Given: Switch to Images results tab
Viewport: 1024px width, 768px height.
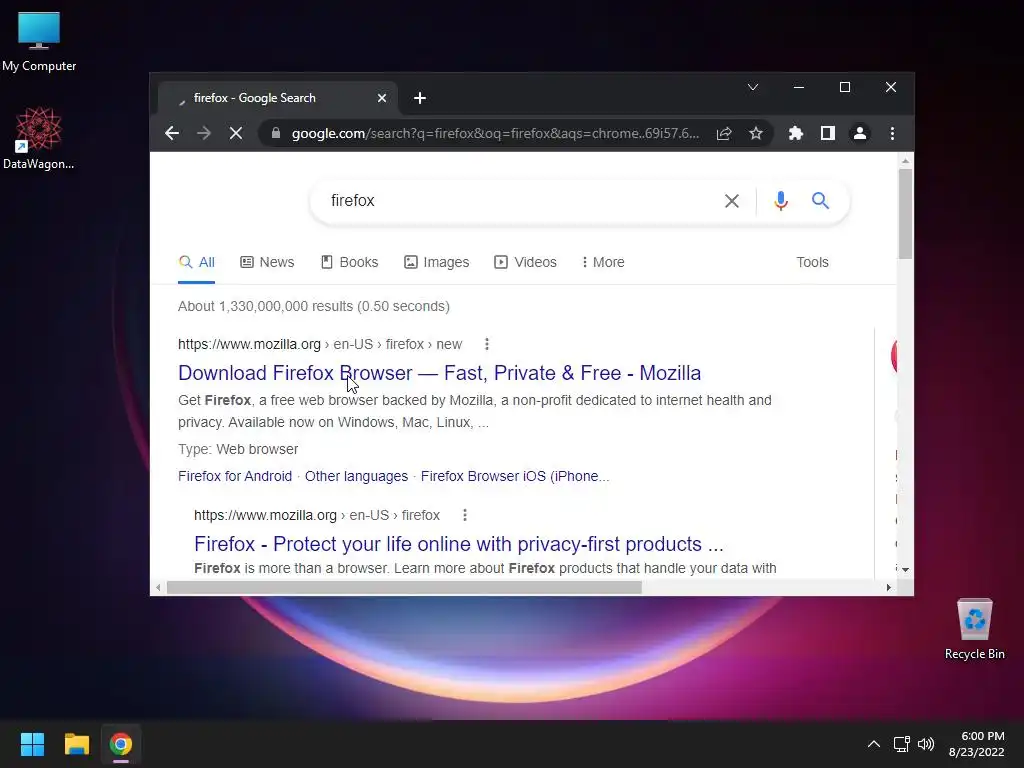Looking at the screenshot, I should (x=436, y=263).
